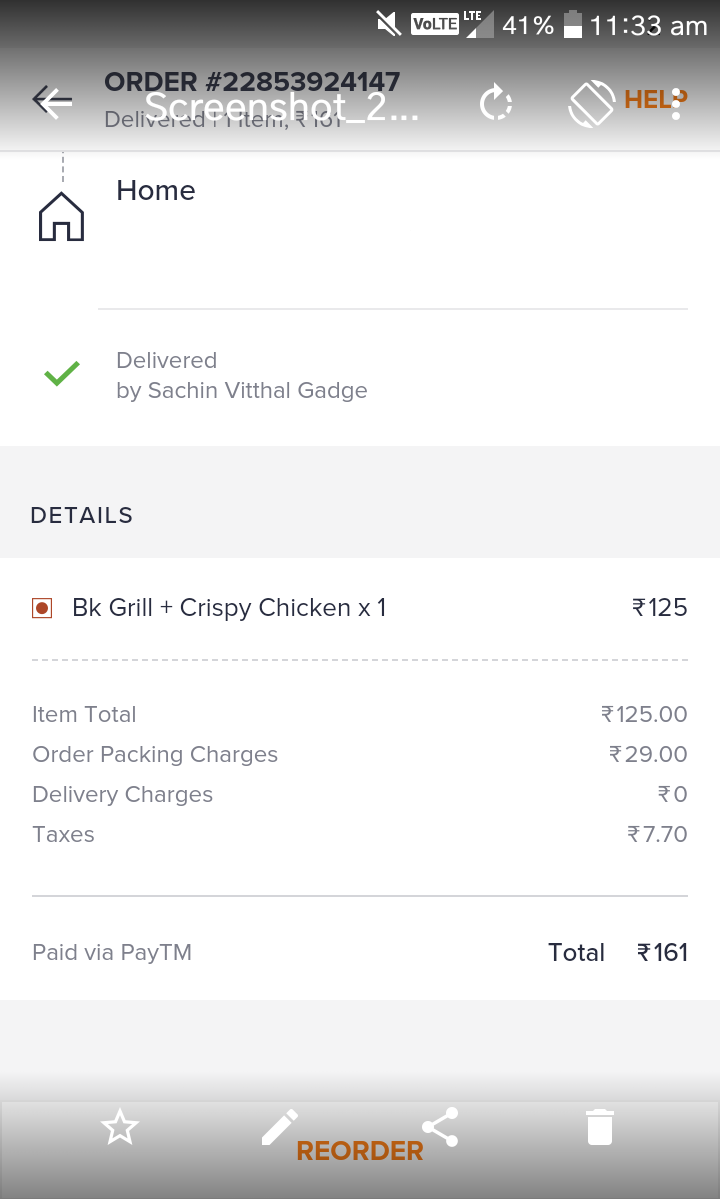
Task: Tap the Home address house icon
Action: 61,216
